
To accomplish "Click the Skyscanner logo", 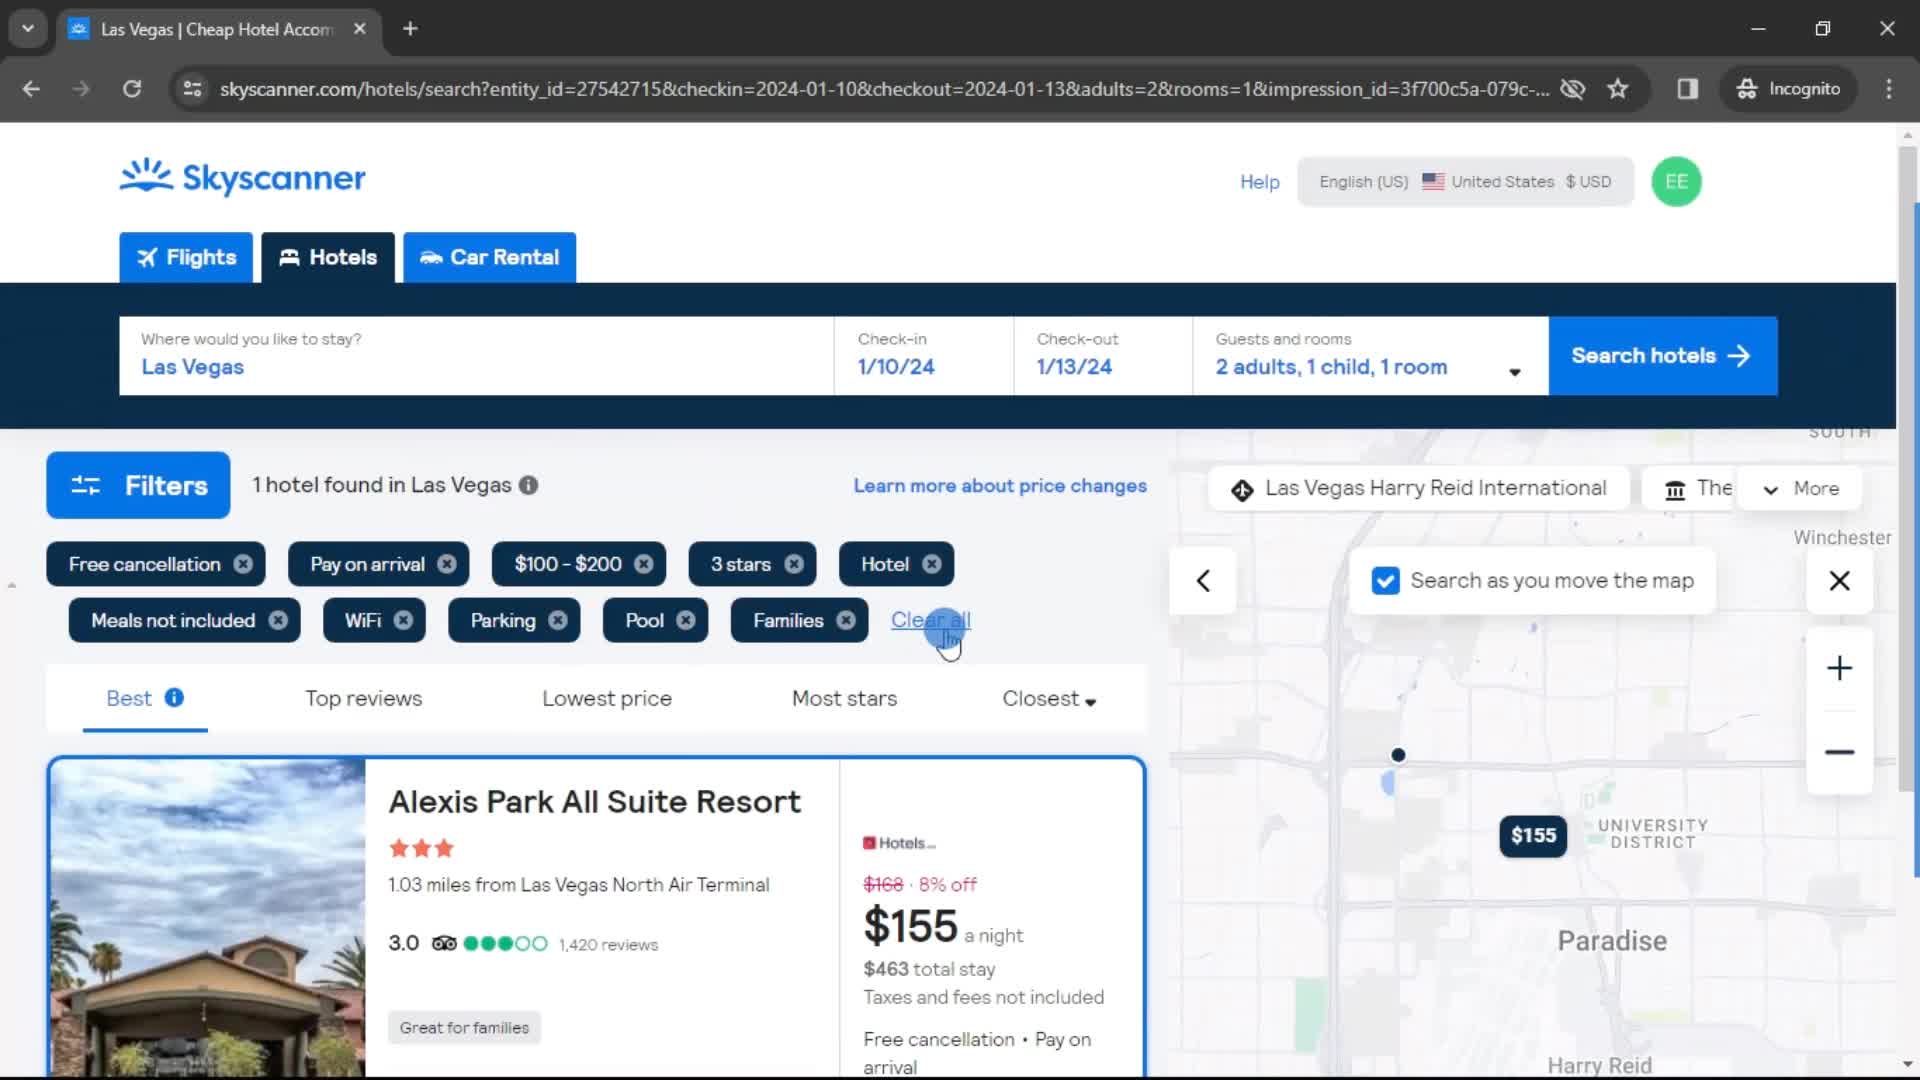I will tap(243, 177).
